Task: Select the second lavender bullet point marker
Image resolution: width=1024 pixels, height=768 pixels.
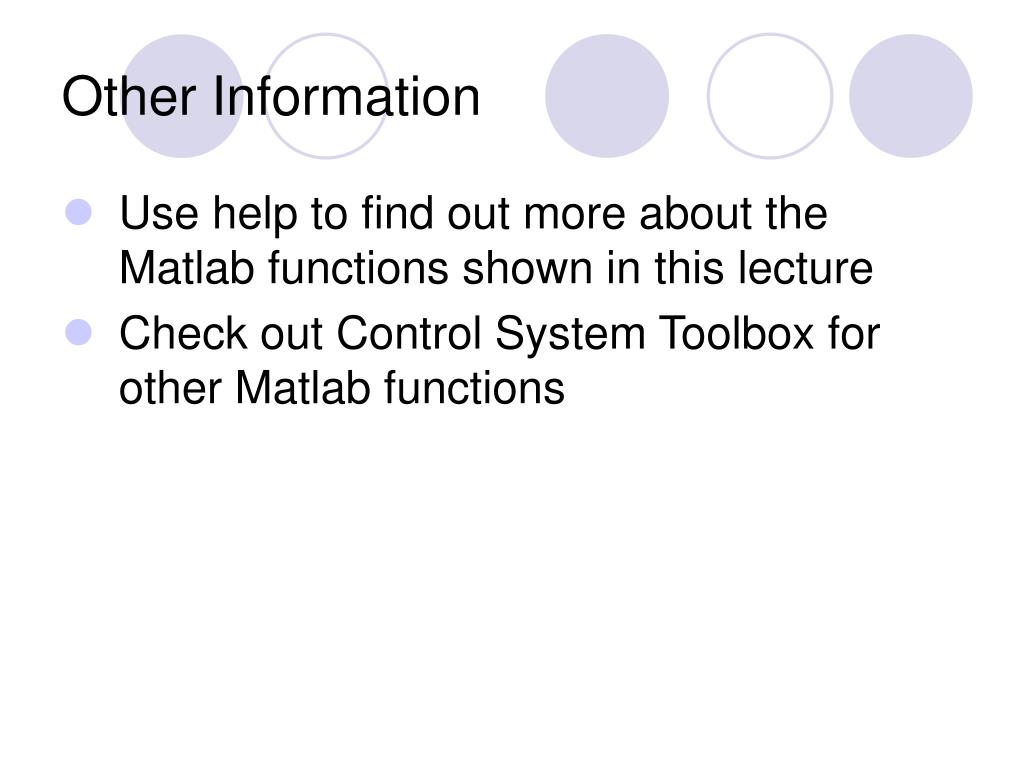Action: click(x=79, y=332)
